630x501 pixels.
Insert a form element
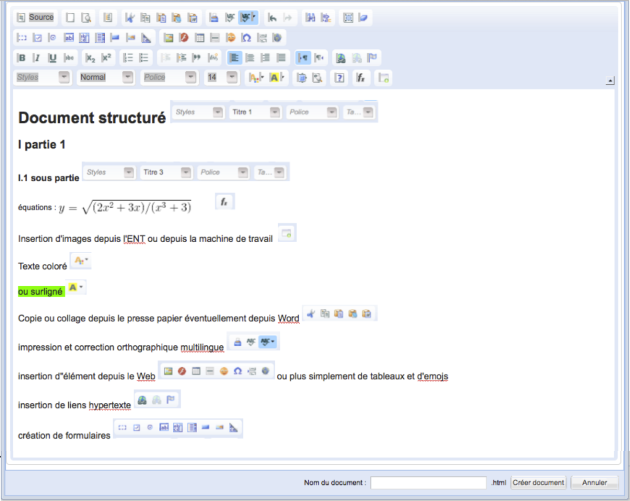tap(22, 38)
